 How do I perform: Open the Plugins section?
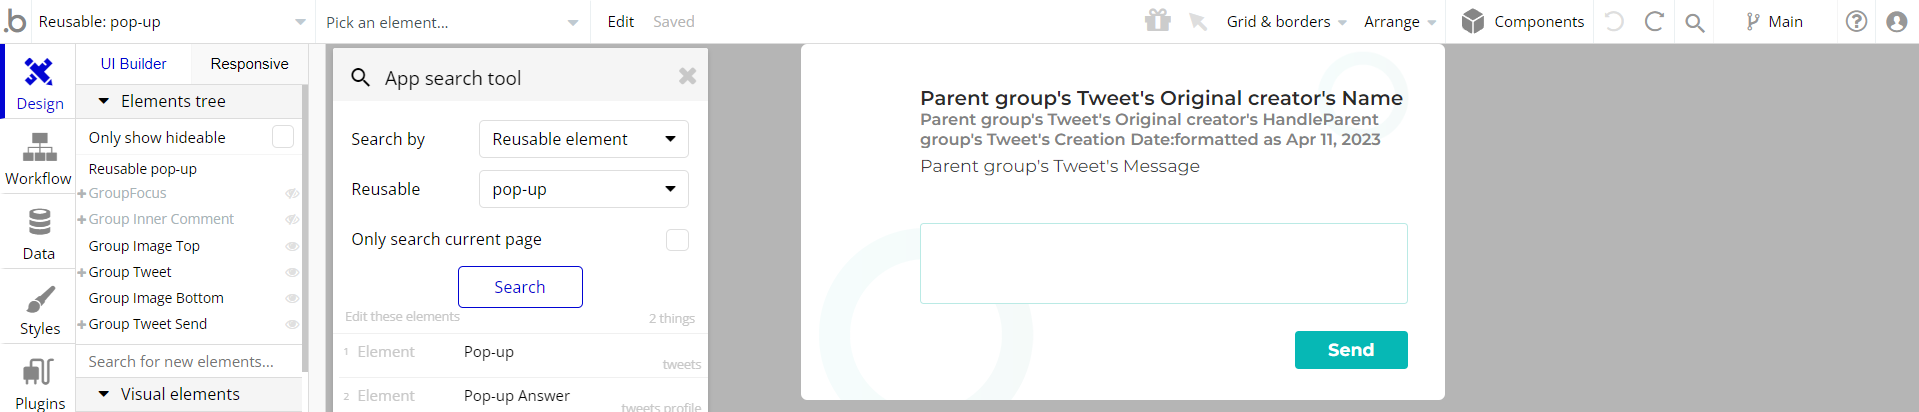point(39,383)
